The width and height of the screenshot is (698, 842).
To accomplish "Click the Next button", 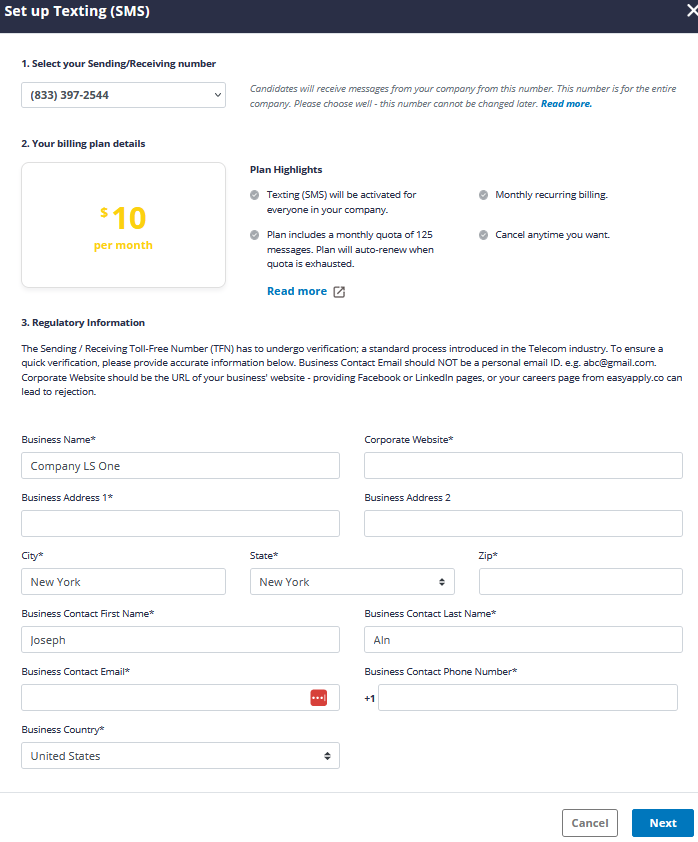I will 662,823.
